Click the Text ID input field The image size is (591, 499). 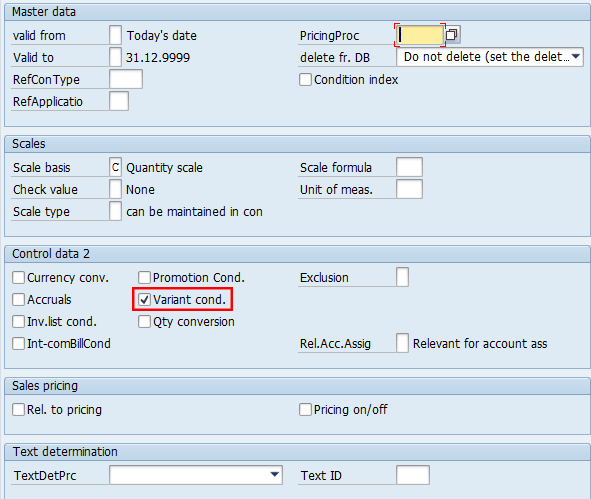pos(413,475)
